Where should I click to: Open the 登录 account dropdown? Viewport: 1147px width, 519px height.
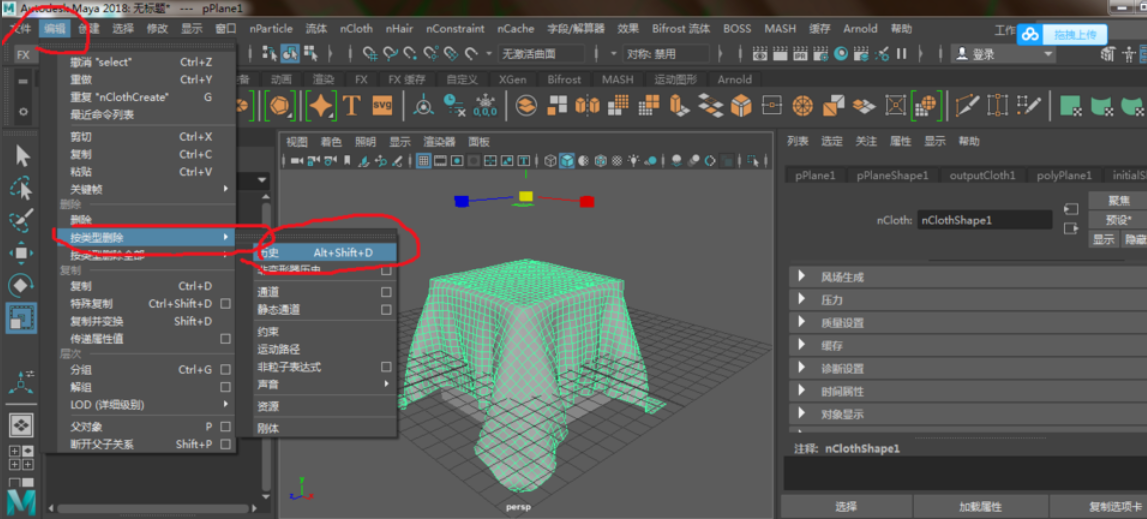click(1003, 54)
